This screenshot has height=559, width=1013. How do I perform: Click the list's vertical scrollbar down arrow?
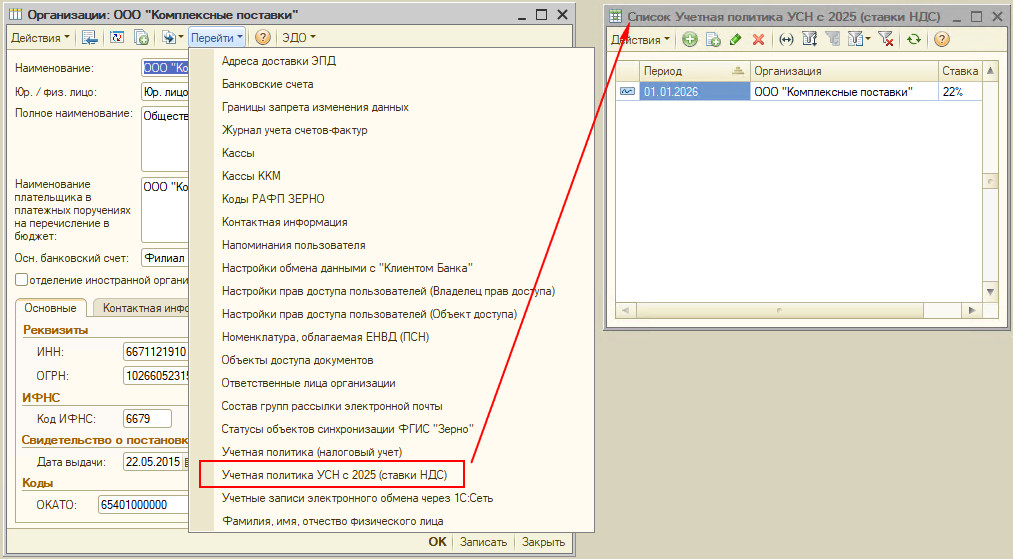pyautogui.click(x=990, y=292)
